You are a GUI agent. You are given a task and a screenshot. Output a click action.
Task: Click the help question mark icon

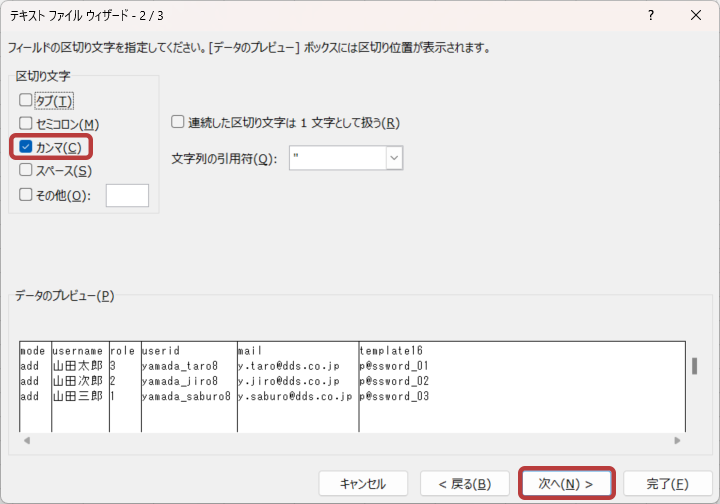[x=651, y=16]
